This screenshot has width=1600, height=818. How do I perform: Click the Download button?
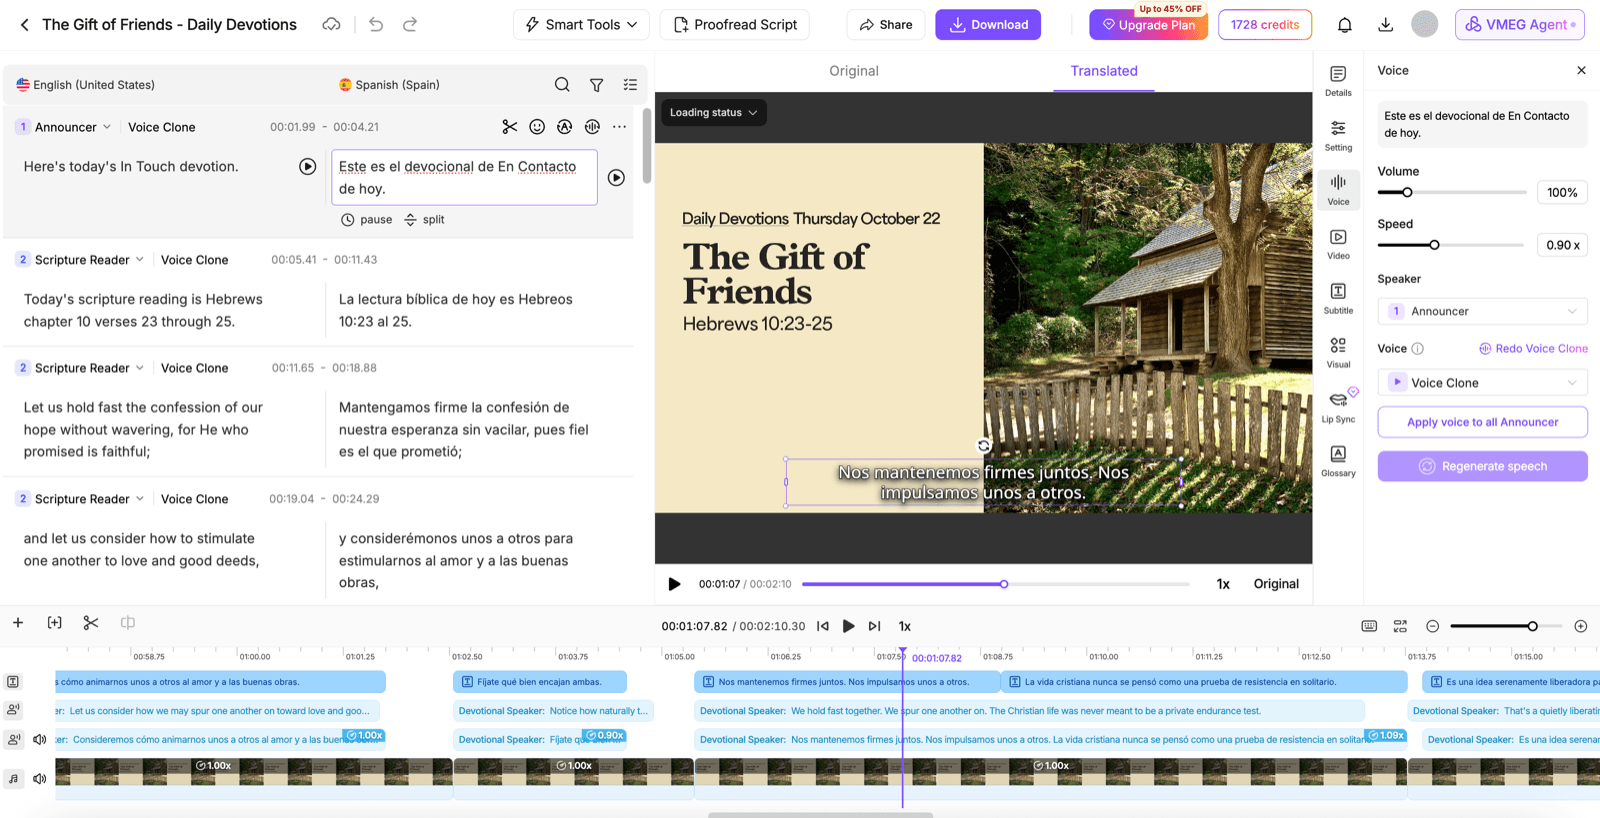(x=988, y=25)
